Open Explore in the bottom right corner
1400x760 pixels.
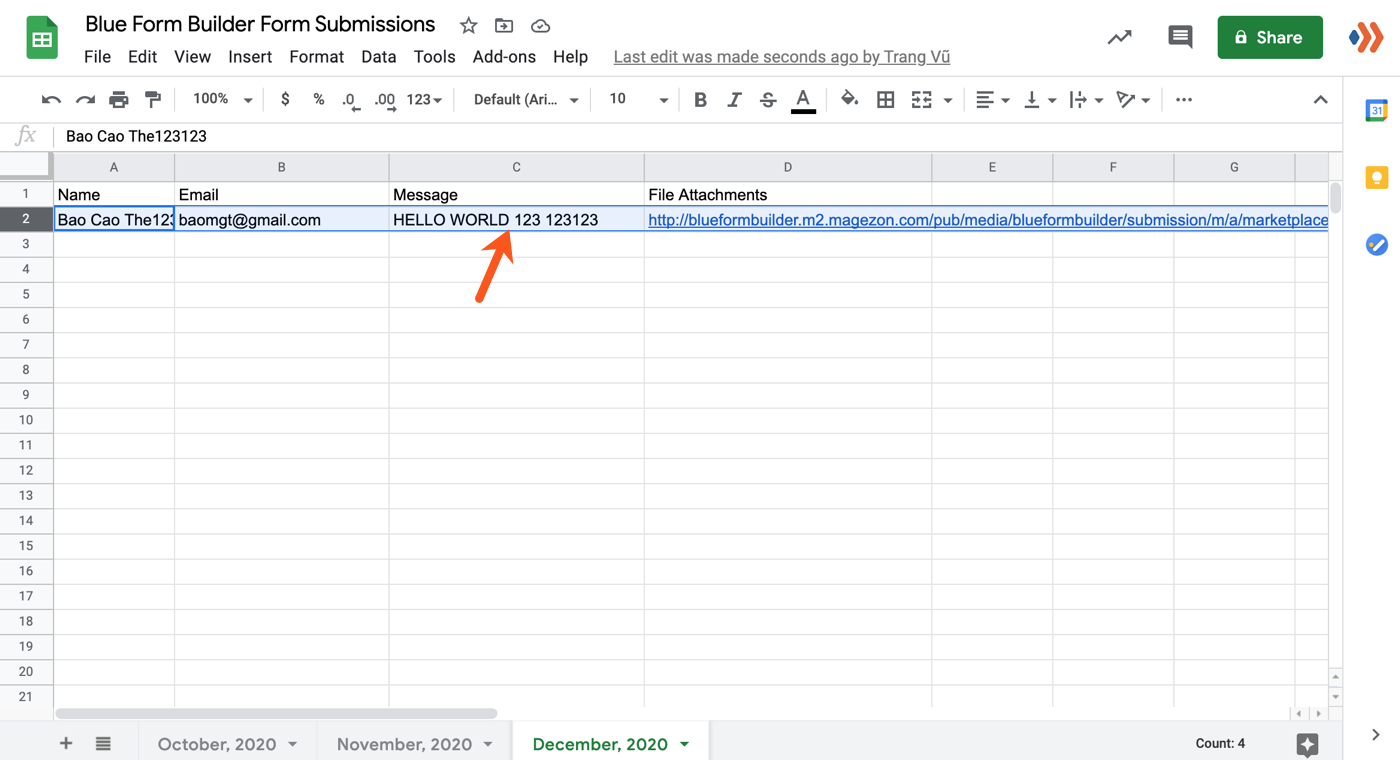pos(1307,744)
